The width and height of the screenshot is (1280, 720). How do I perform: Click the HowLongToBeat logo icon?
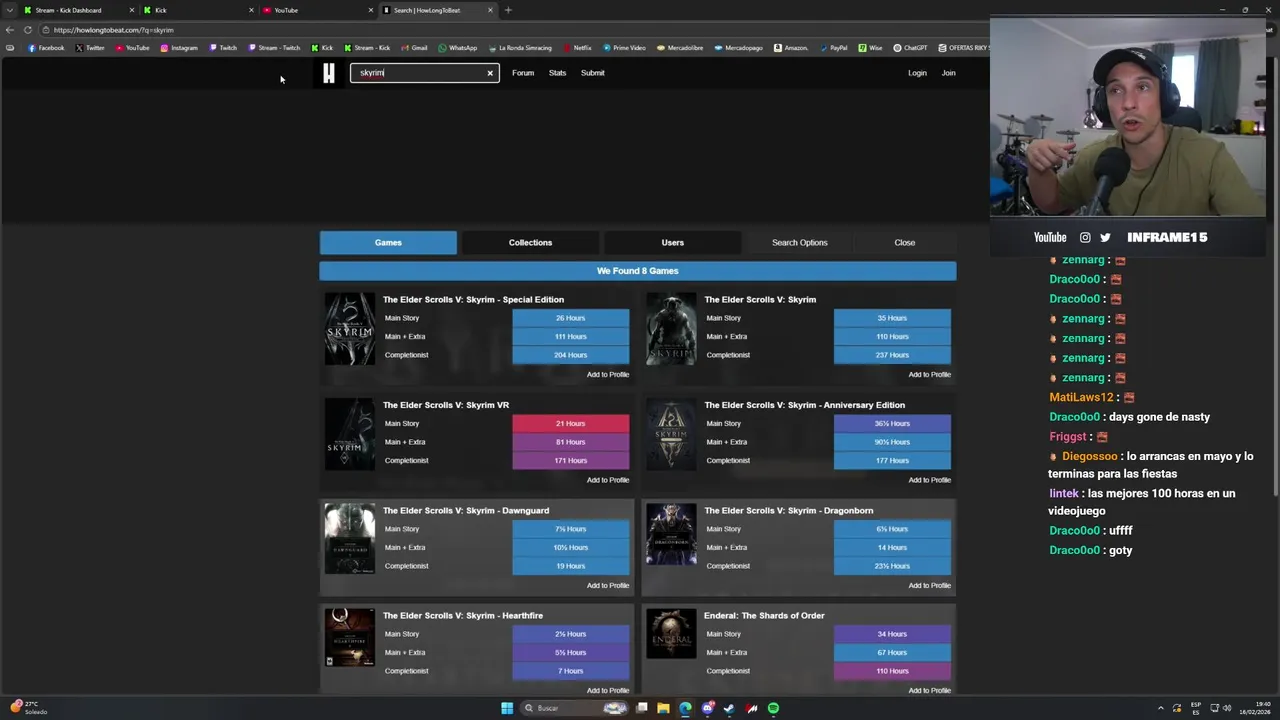click(x=329, y=73)
